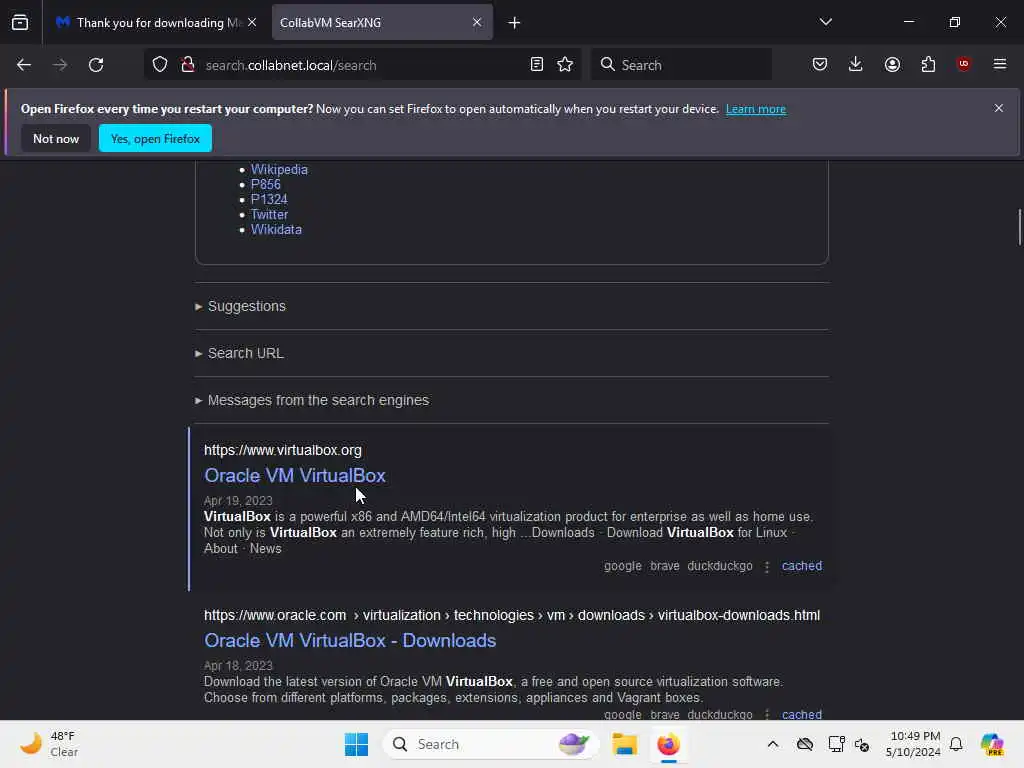
Task: Open File Explorer from taskbar
Action: 624,744
